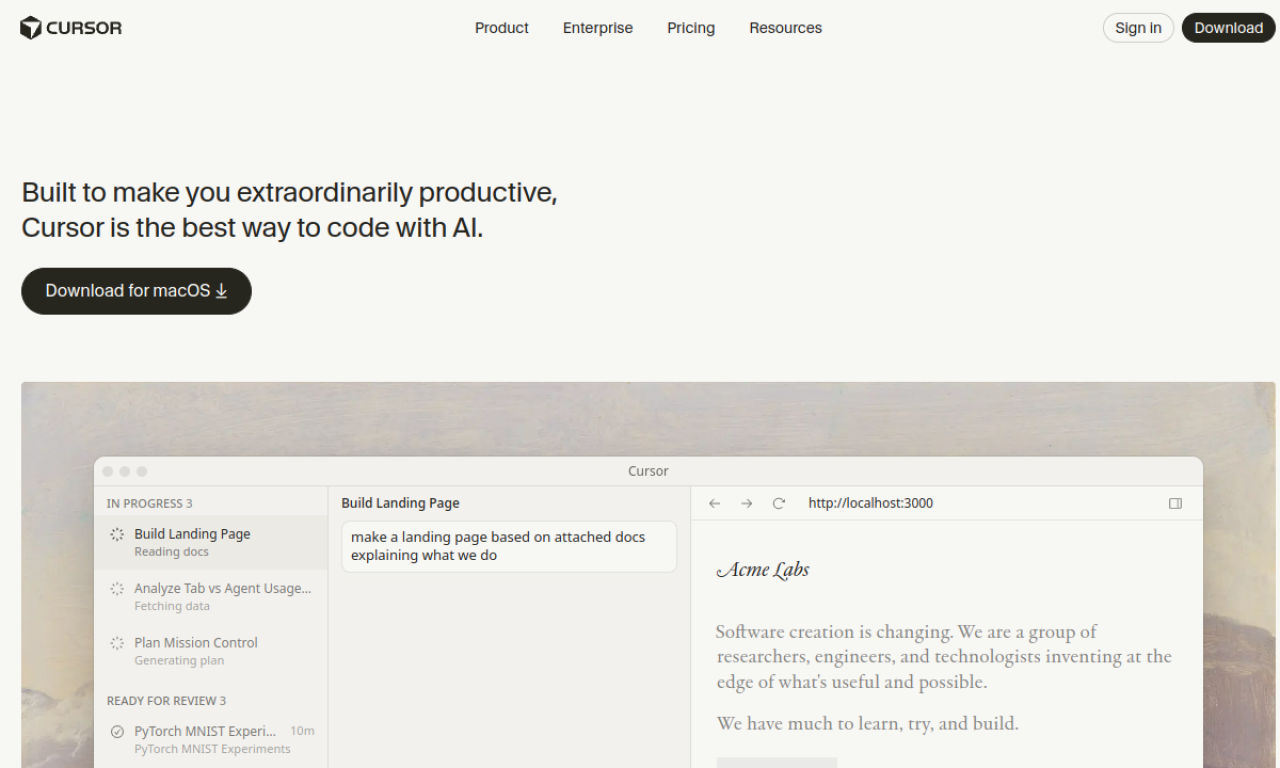Open the Resources menu
The width and height of the screenshot is (1280, 768).
coord(785,28)
